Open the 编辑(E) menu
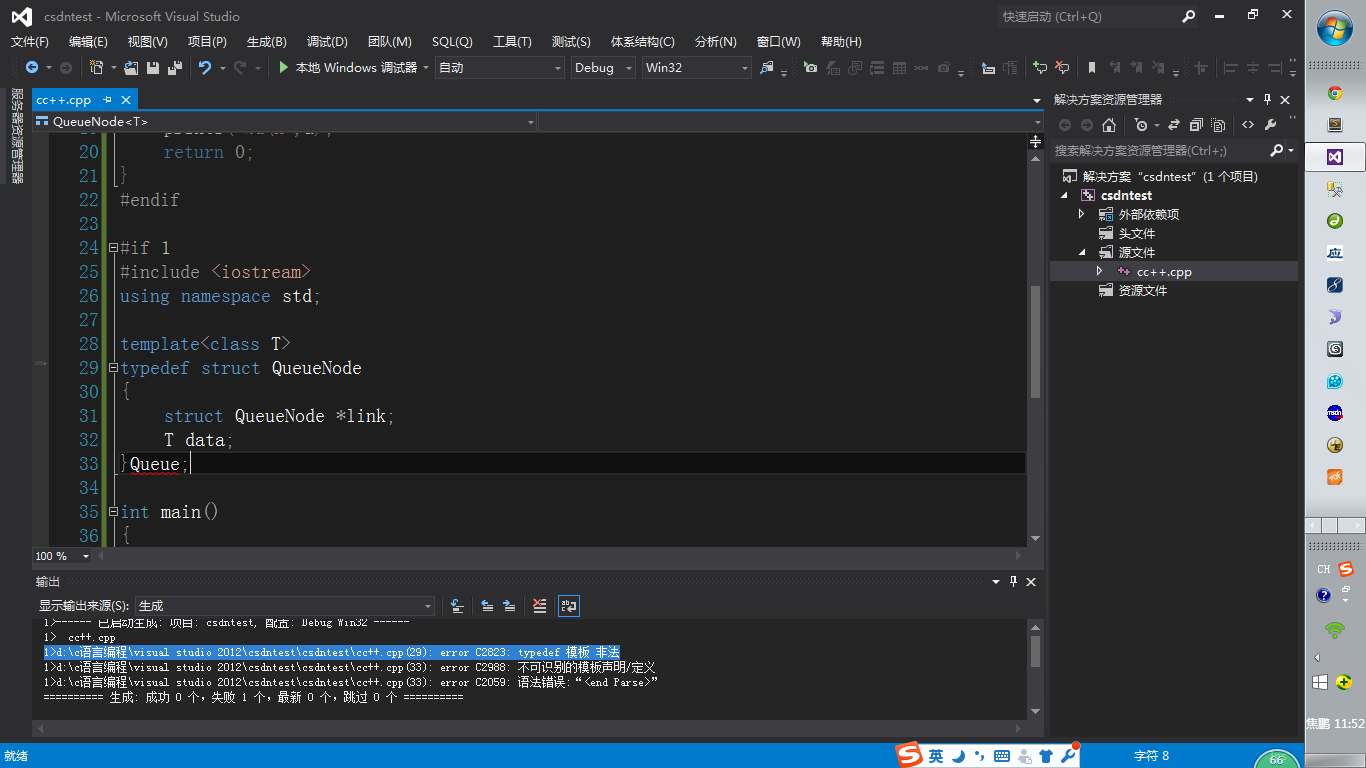The width and height of the screenshot is (1366, 768). pos(88,41)
